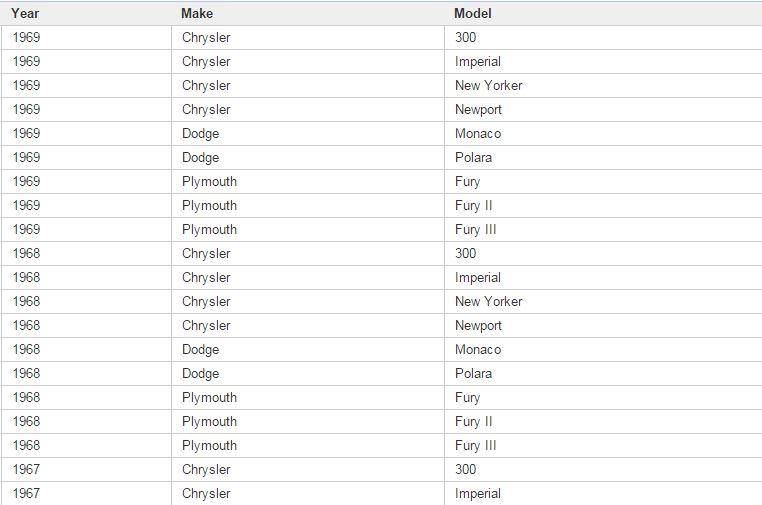
Task: Click the 1968 Chrysler 300 model cell
Action: [603, 253]
